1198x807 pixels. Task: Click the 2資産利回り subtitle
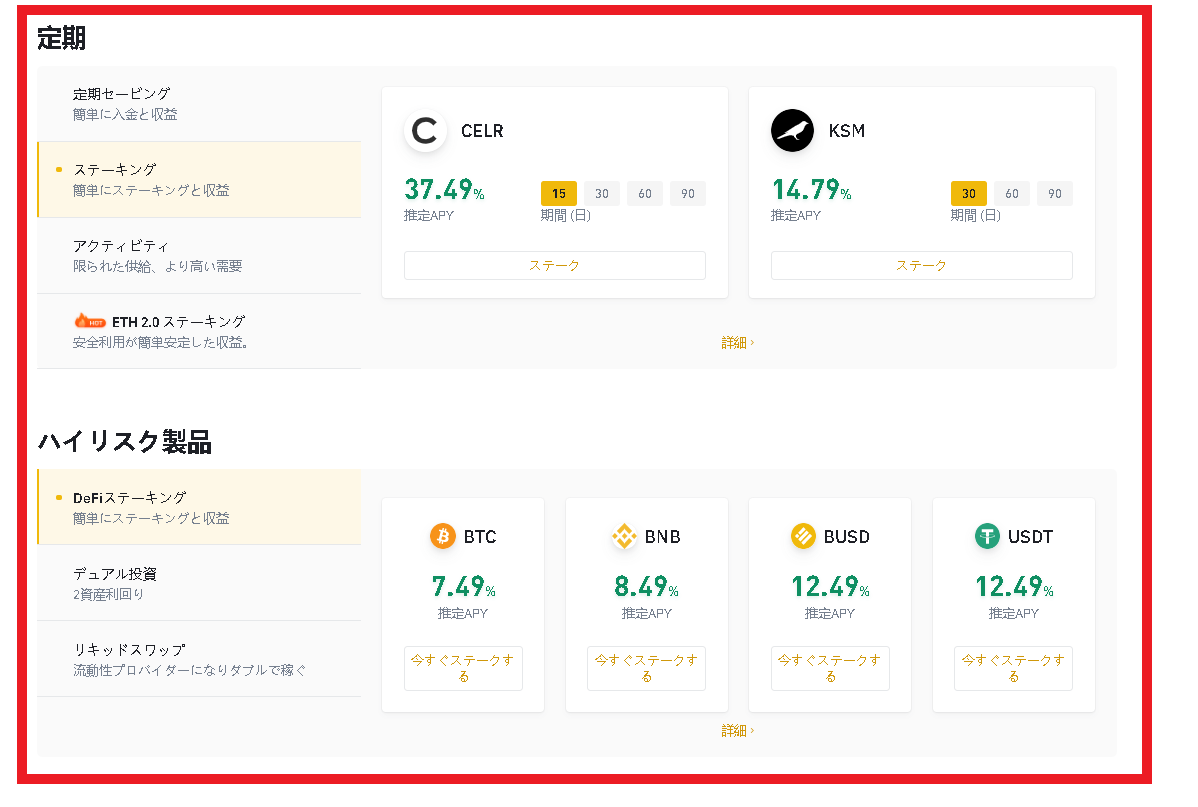pyautogui.click(x=108, y=595)
